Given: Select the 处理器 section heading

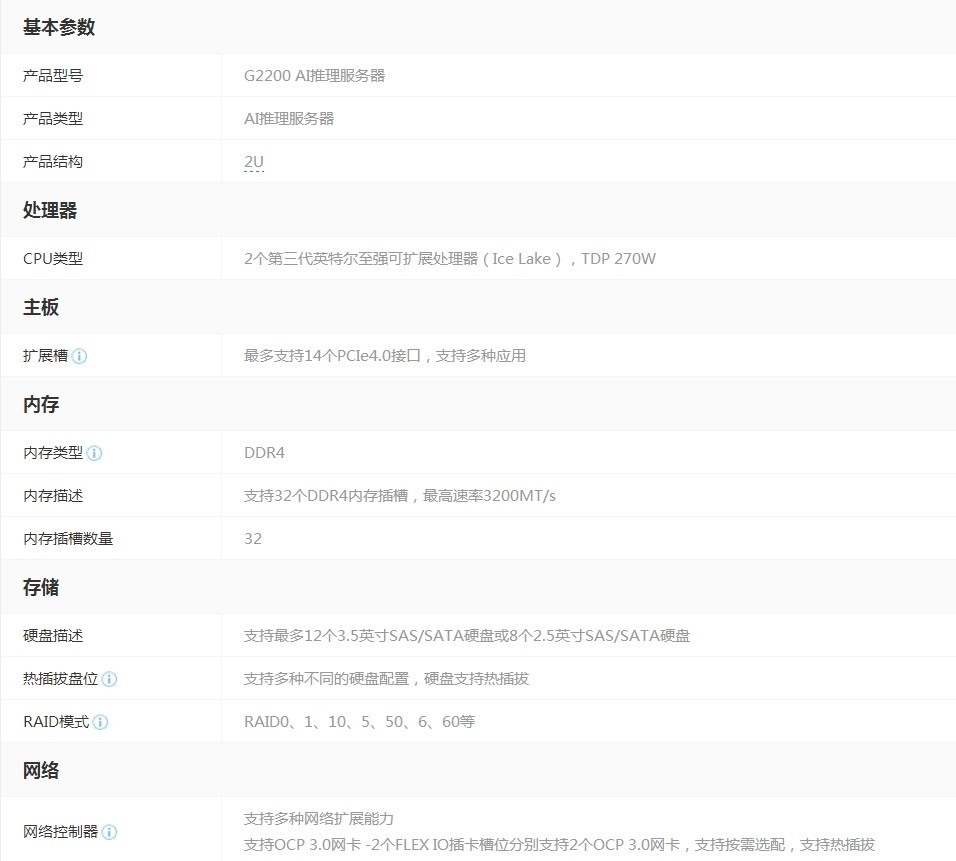Looking at the screenshot, I should click(x=50, y=211).
